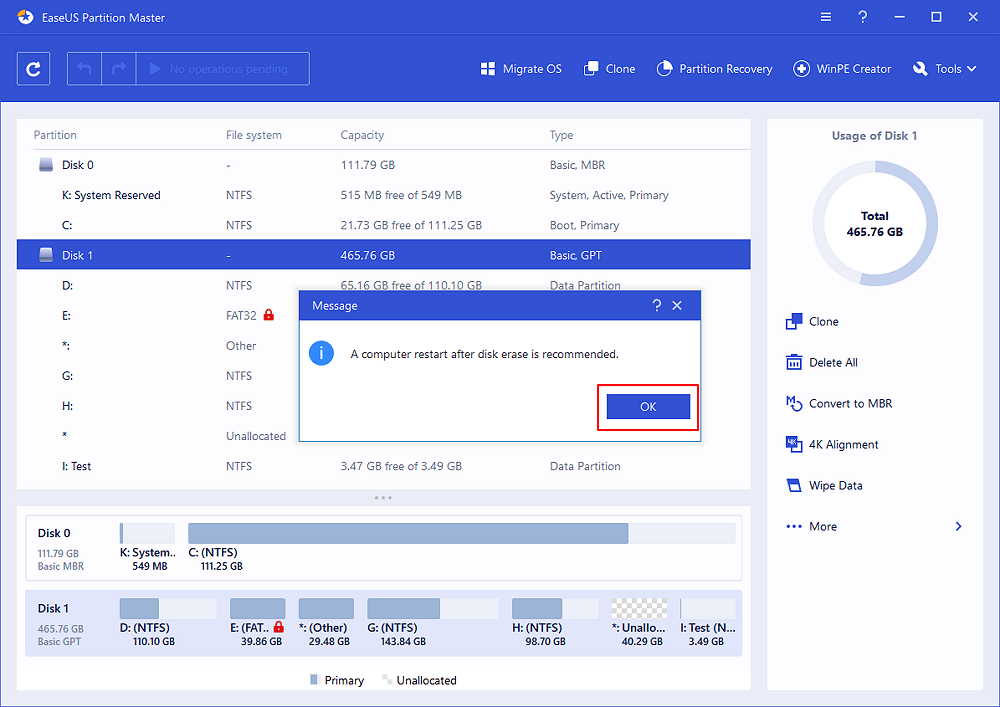Select Convert to MBR option
This screenshot has height=707, width=1000.
839,403
